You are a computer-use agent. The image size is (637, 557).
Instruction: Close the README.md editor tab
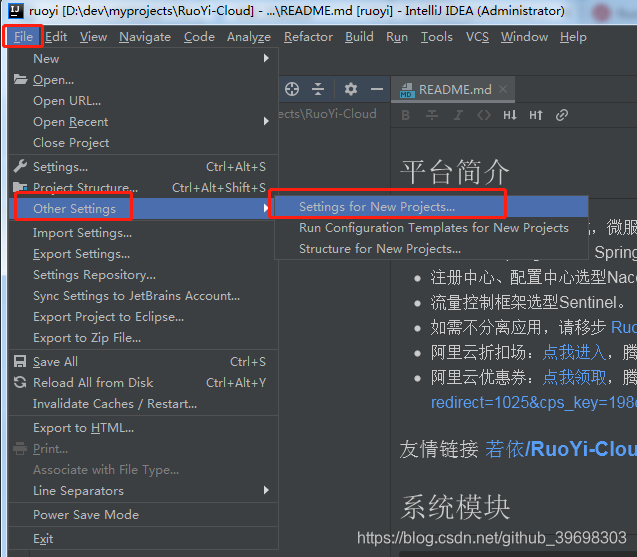click(x=503, y=89)
